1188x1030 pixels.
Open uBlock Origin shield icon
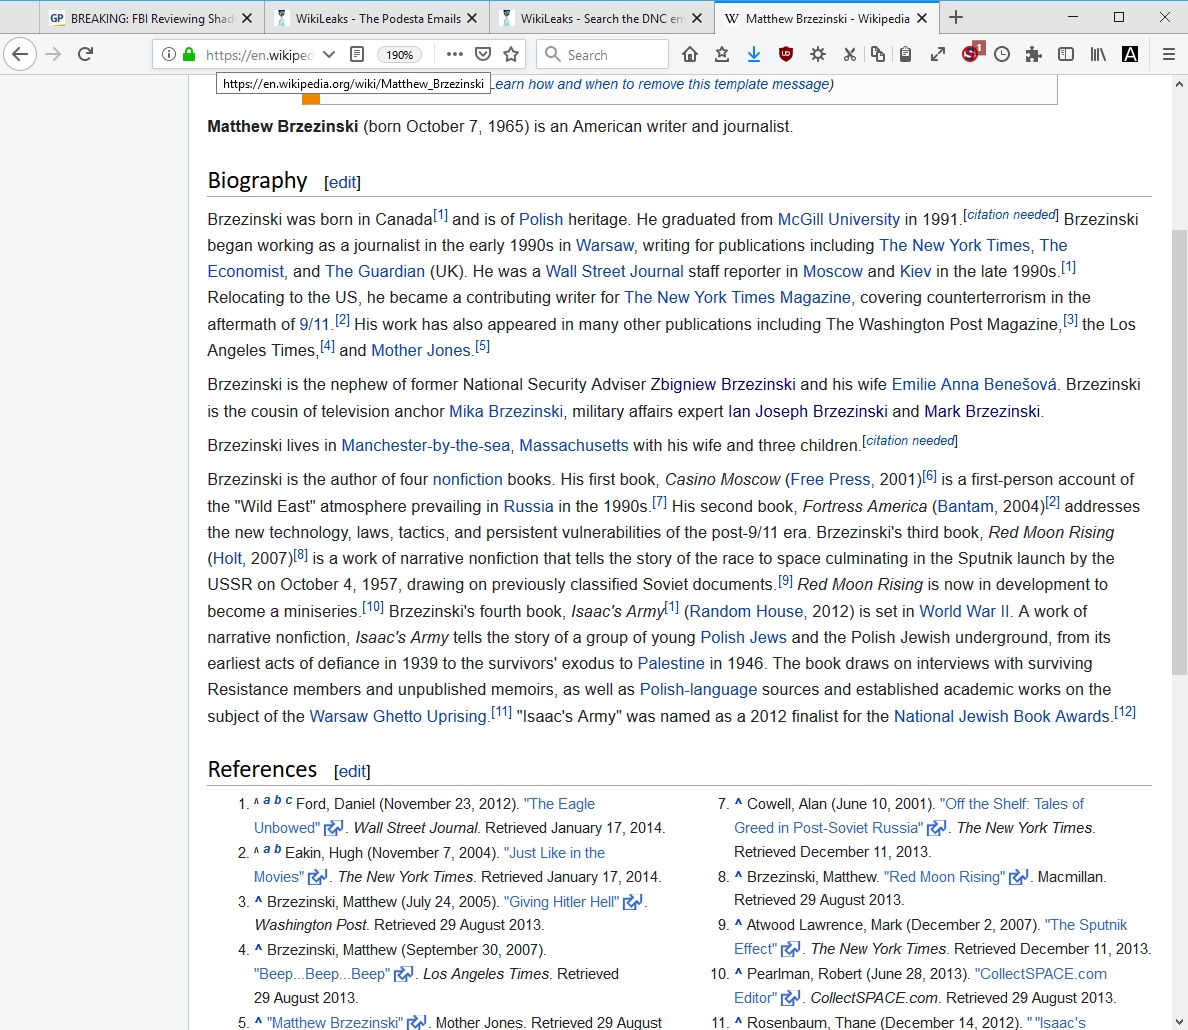(786, 54)
